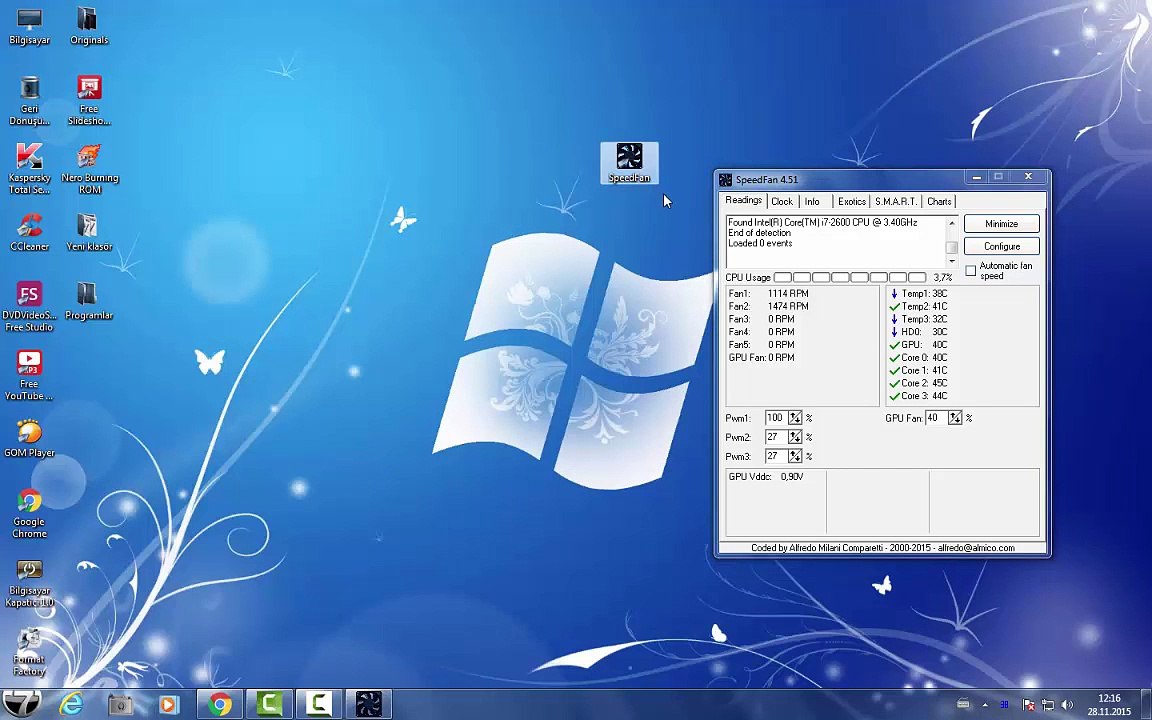Image resolution: width=1152 pixels, height=720 pixels.
Task: Open the Exotics tab
Action: tap(852, 201)
